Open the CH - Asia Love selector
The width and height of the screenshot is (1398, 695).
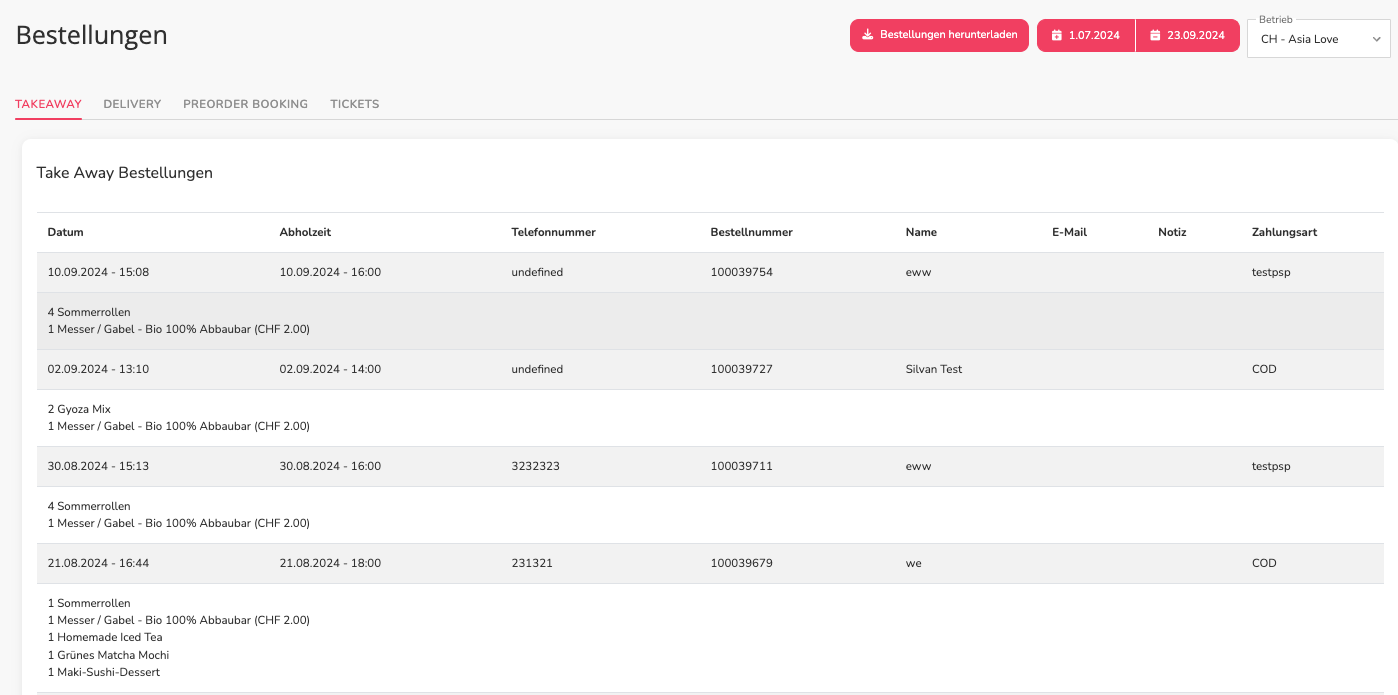[1318, 39]
